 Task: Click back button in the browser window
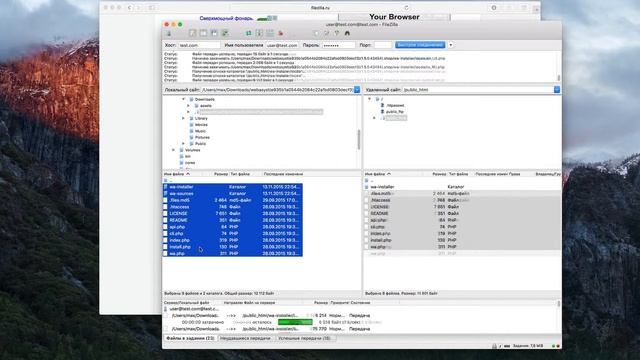(130, 7)
